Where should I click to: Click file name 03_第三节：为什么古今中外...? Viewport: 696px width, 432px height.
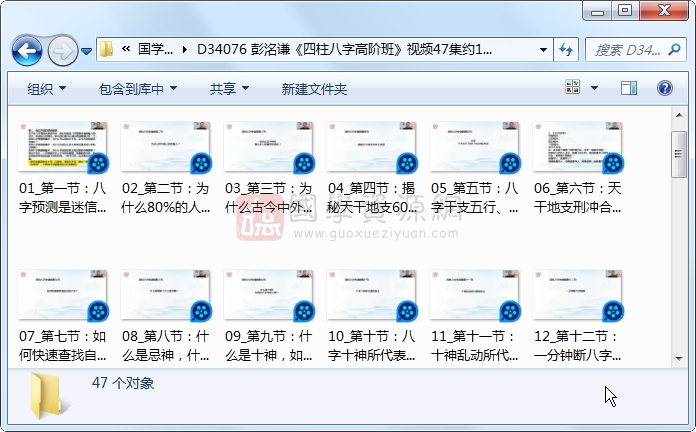point(269,198)
